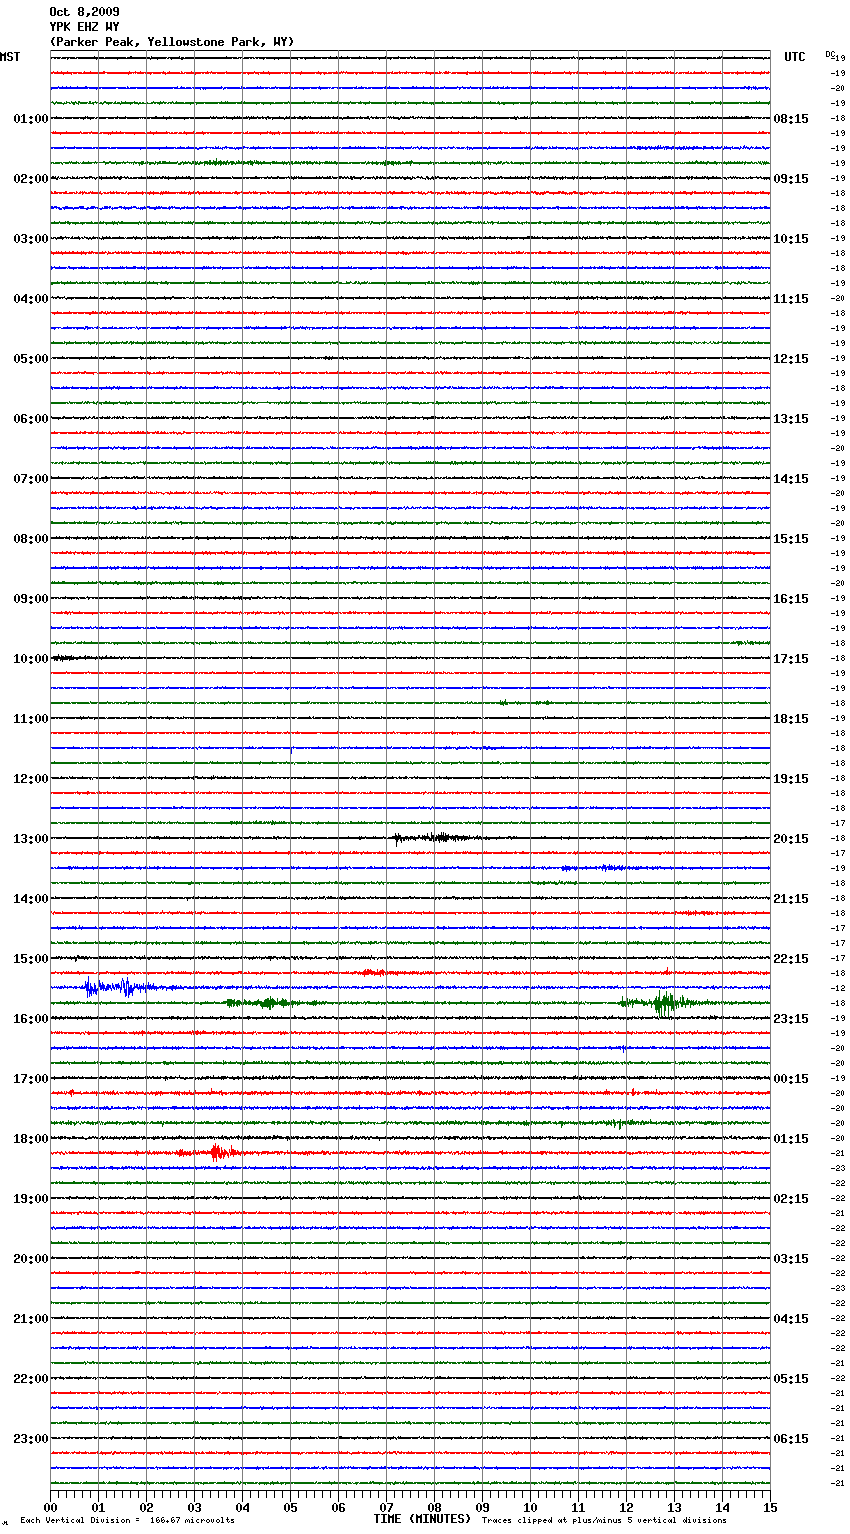This screenshot has height=1534, width=850.
Task: Click the 166.67 microvolts vertical division note
Action: pyautogui.click(x=127, y=1521)
